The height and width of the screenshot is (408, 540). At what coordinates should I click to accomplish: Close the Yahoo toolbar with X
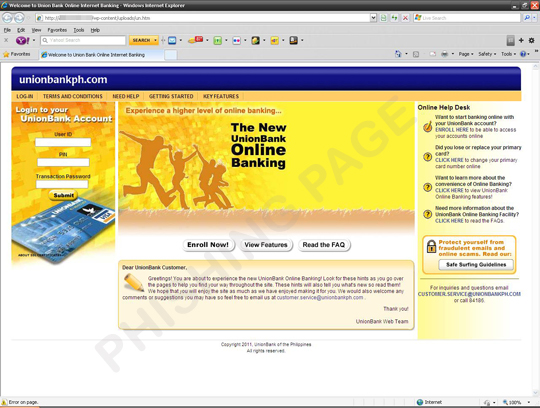click(6, 40)
